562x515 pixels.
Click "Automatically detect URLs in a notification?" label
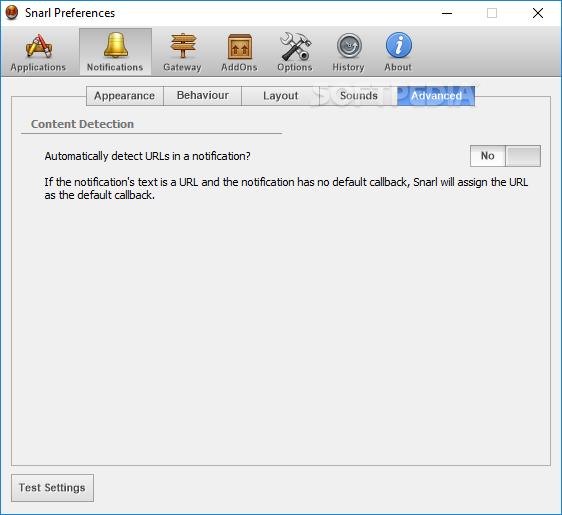click(147, 156)
